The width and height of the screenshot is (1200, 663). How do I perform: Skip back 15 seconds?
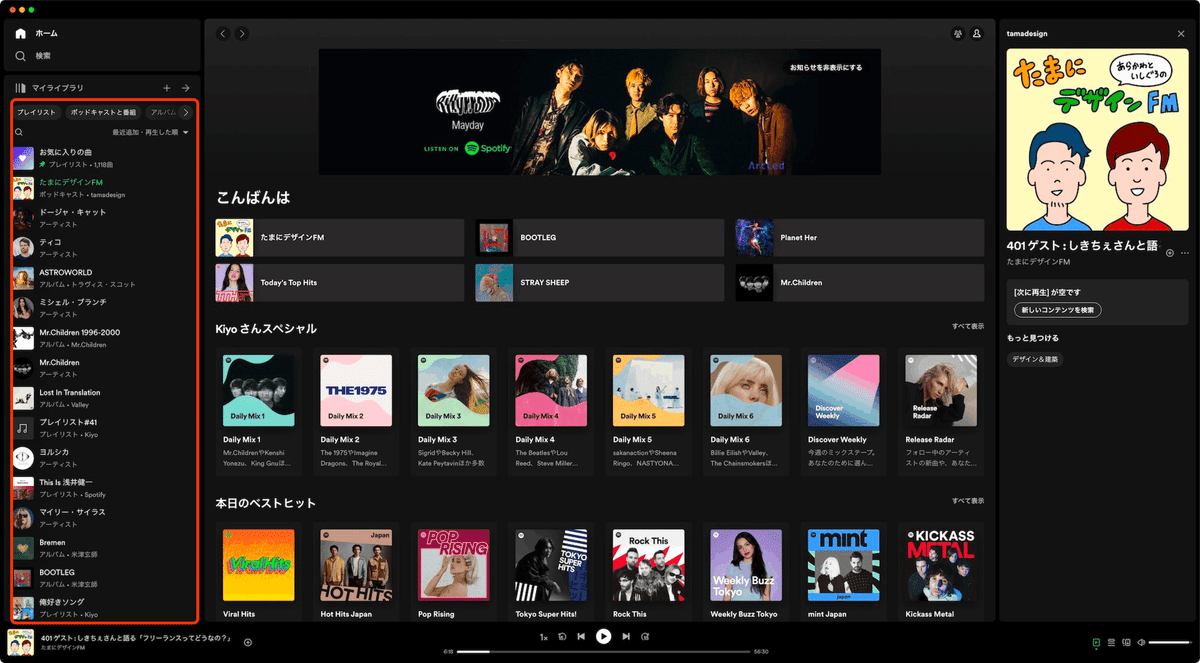click(x=563, y=636)
